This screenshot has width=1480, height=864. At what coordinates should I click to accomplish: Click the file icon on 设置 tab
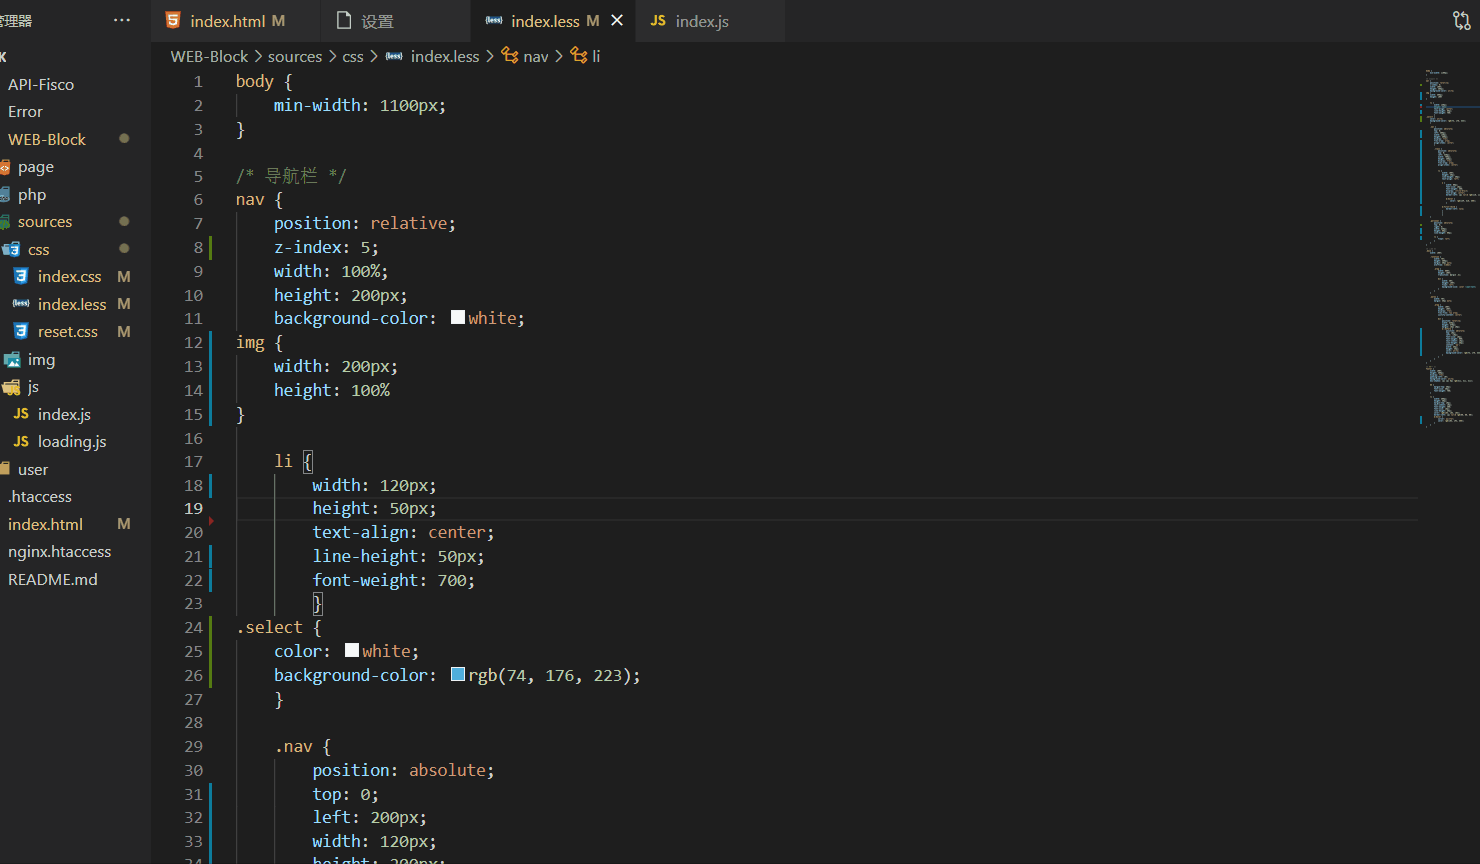click(344, 20)
